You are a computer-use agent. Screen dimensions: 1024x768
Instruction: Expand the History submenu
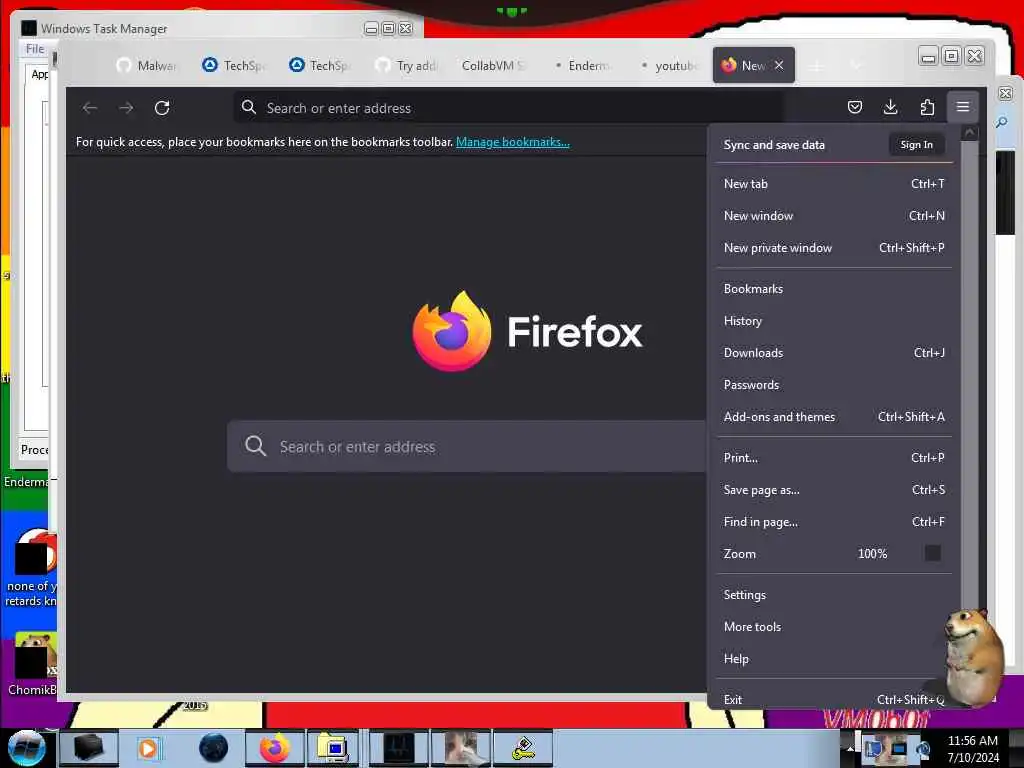pos(834,321)
